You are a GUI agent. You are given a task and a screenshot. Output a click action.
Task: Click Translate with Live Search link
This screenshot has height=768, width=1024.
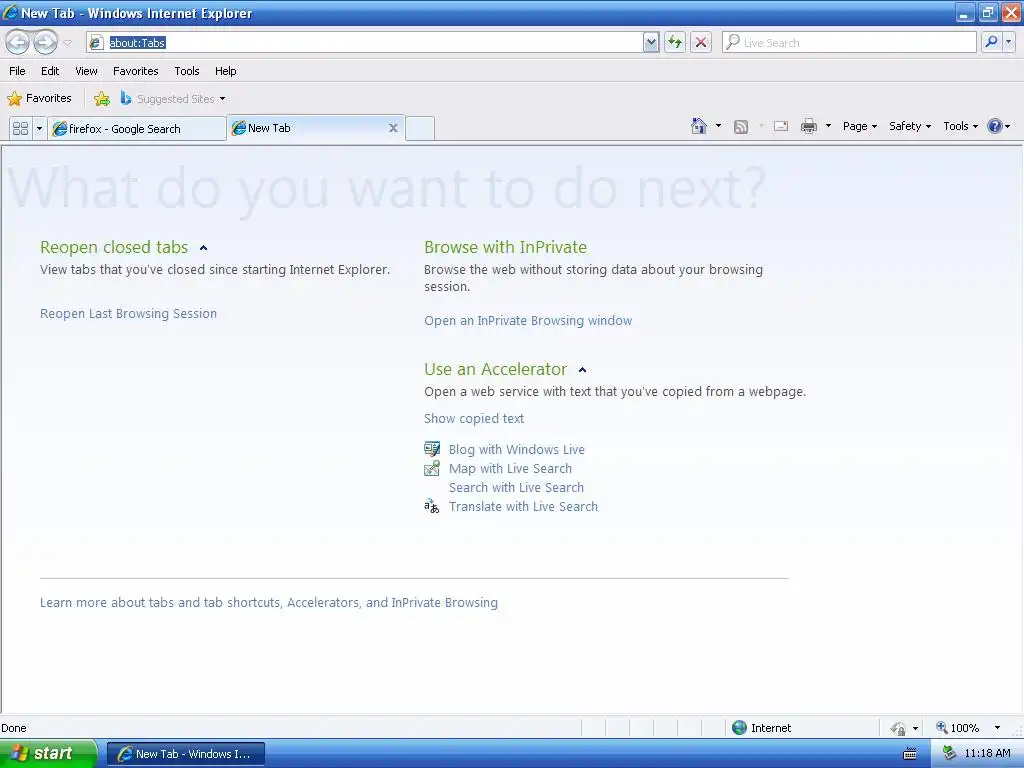[523, 506]
